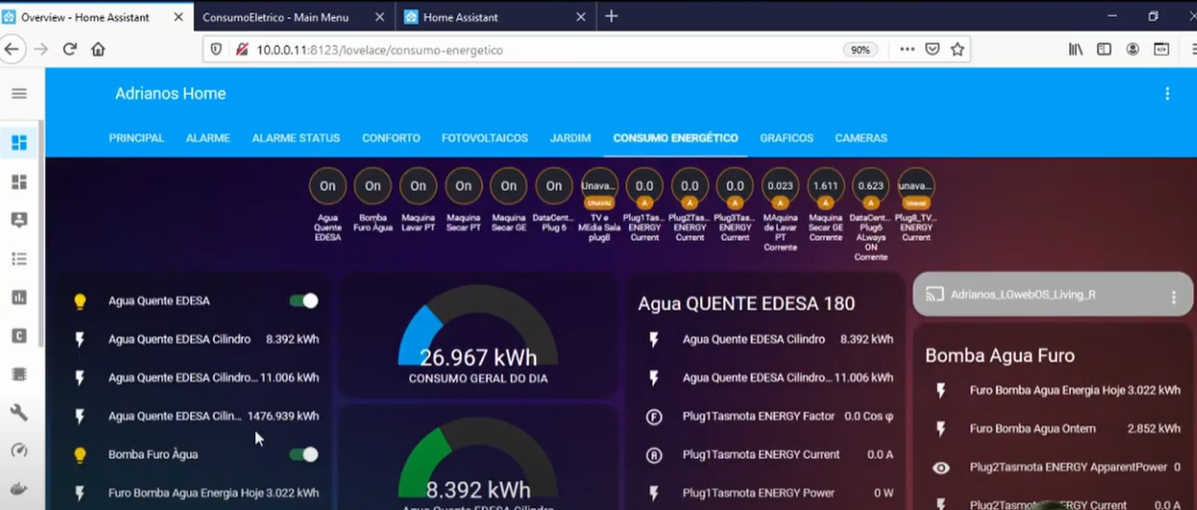Image resolution: width=1197 pixels, height=510 pixels.
Task: Open the Firefox page actions ellipsis menu
Action: point(906,49)
